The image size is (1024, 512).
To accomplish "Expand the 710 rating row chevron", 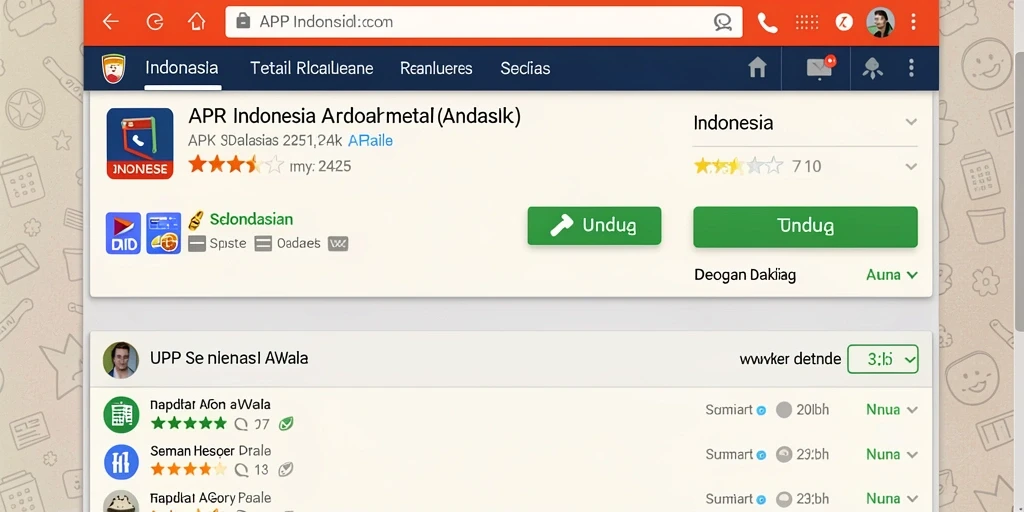I will 911,167.
